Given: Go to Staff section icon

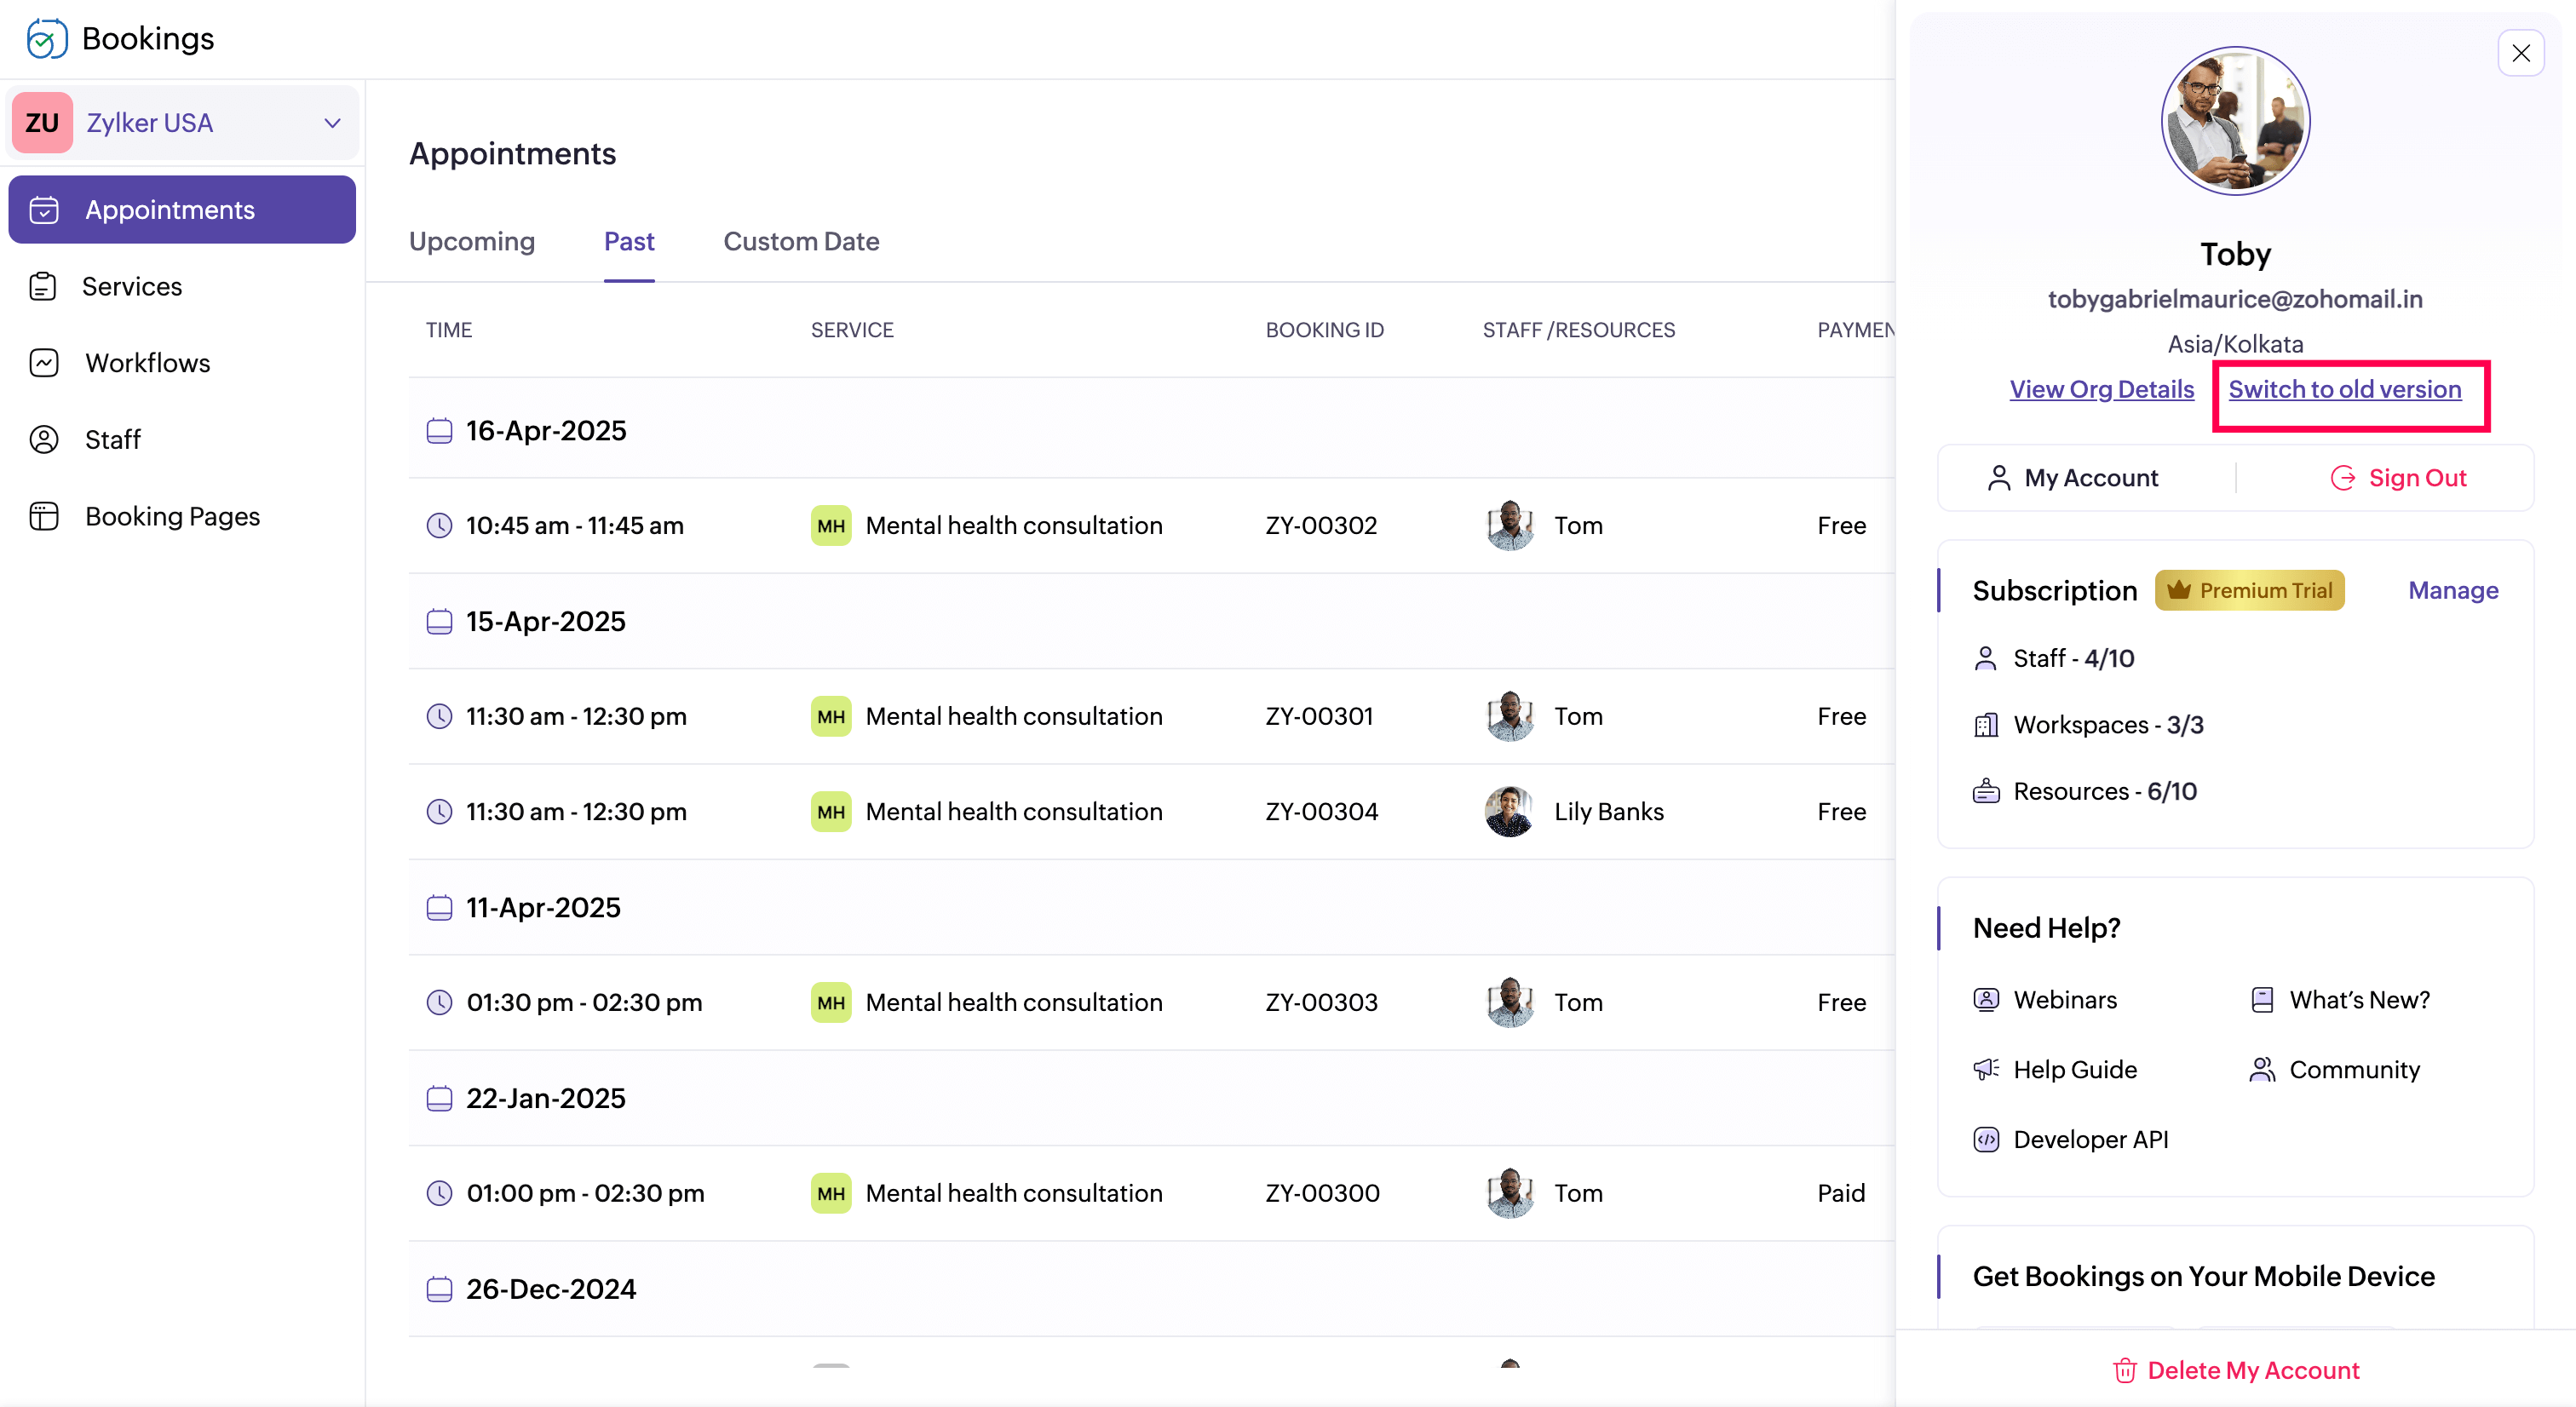Looking at the screenshot, I should 44,439.
